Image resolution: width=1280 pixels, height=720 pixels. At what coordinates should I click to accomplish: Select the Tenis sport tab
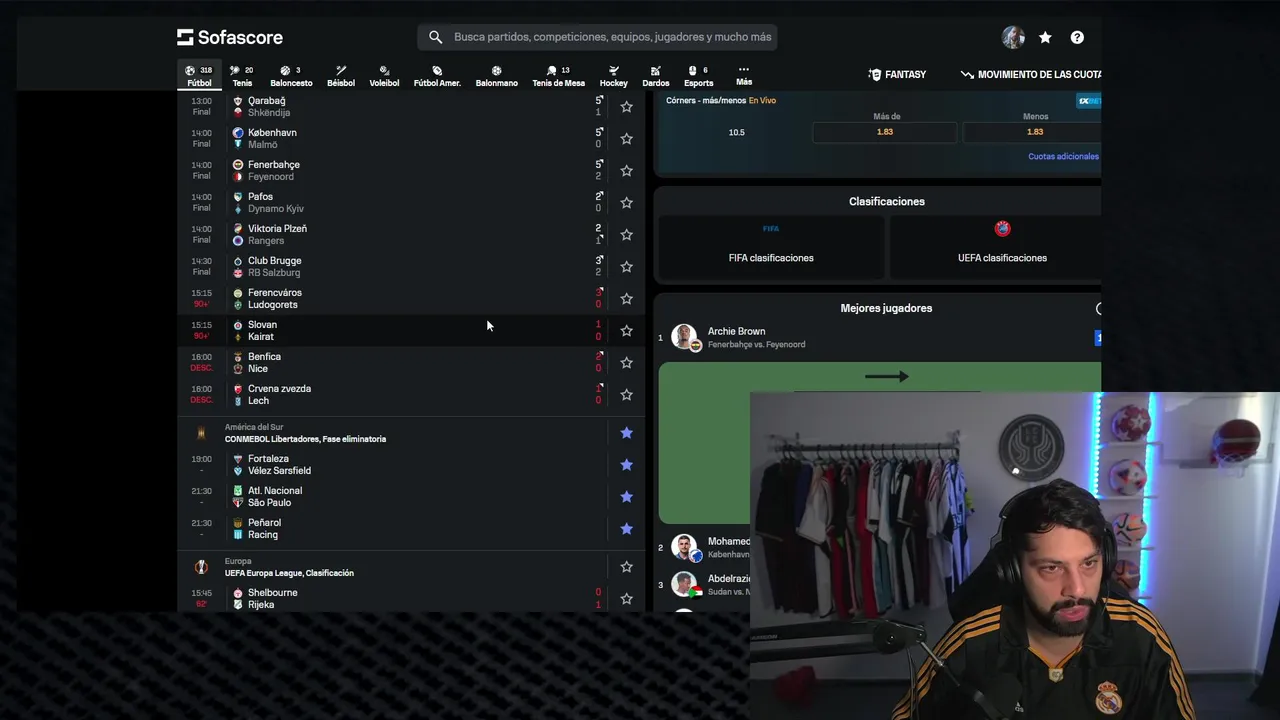coord(242,76)
